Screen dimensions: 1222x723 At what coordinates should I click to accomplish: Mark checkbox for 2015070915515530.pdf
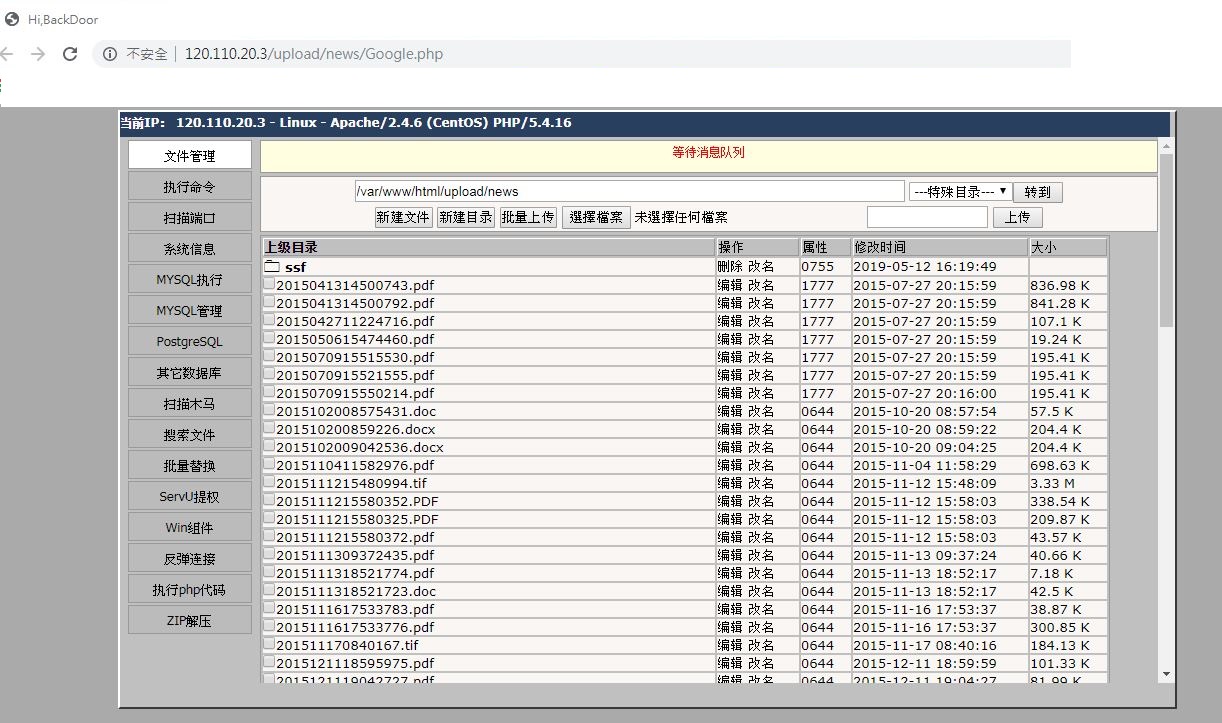(x=269, y=356)
